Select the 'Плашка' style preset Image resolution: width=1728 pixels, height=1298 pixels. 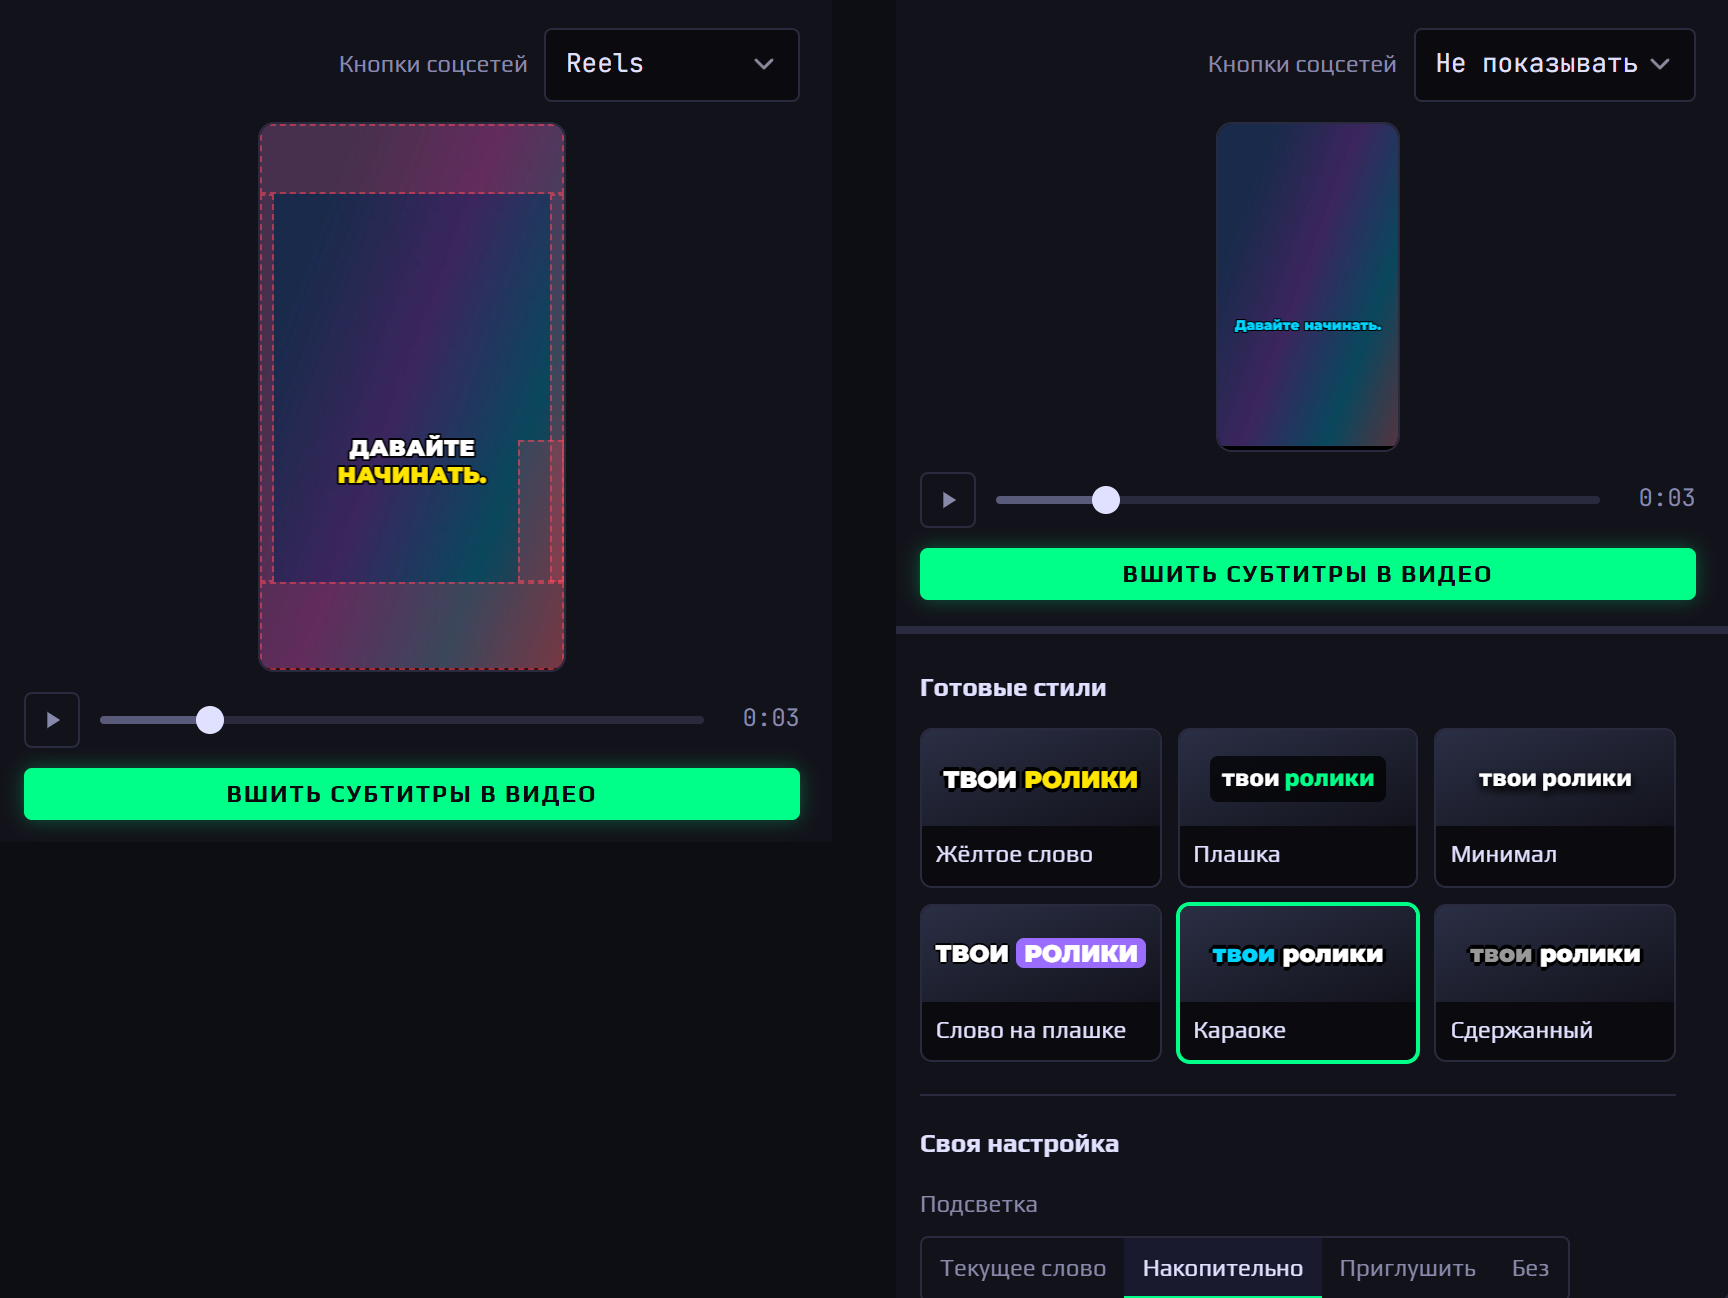click(1298, 808)
